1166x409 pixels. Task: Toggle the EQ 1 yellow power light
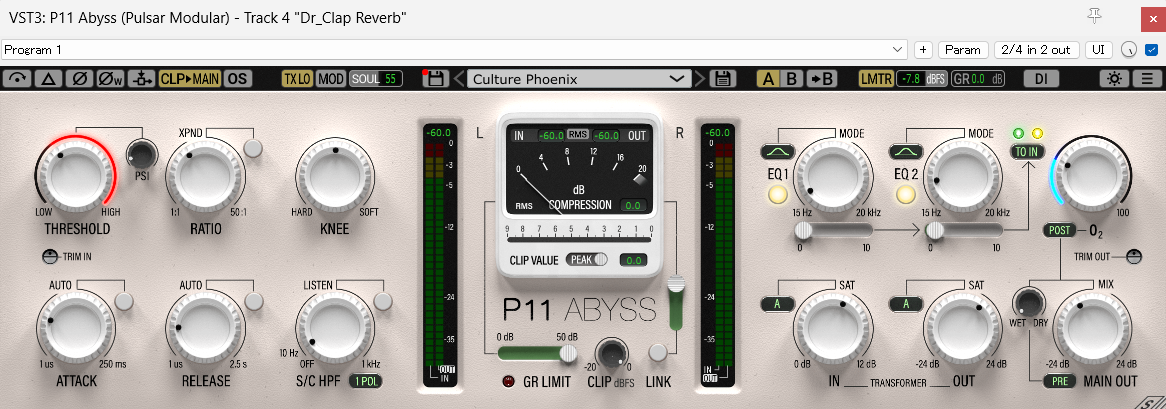[x=777, y=195]
